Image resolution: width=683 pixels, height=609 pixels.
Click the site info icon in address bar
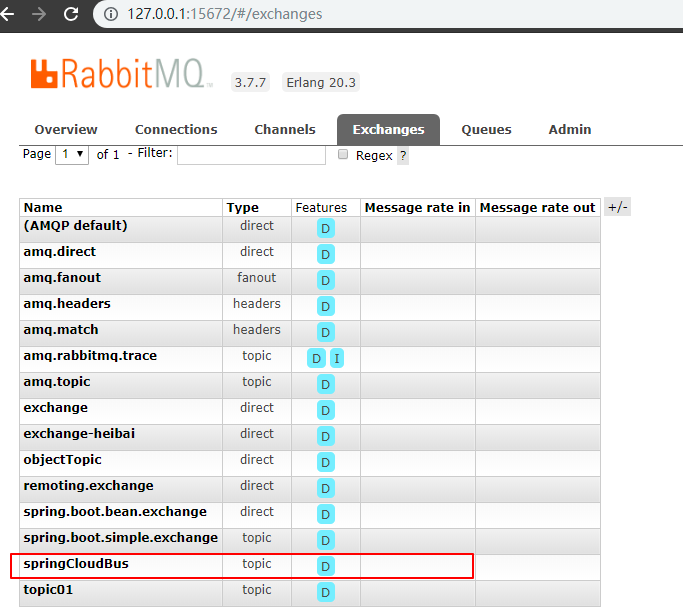[x=111, y=14]
